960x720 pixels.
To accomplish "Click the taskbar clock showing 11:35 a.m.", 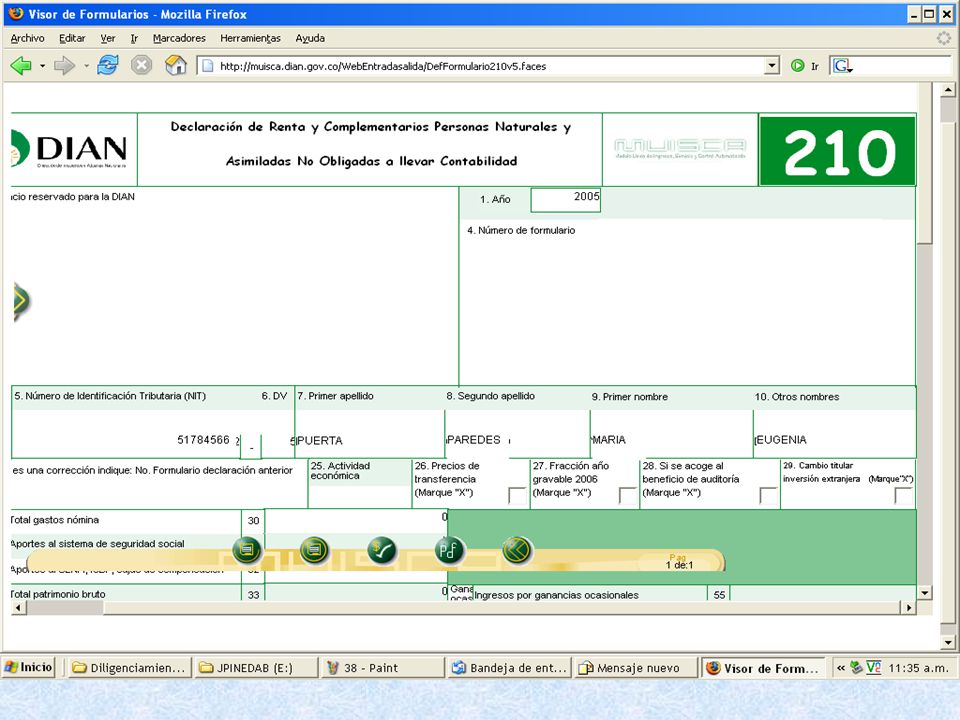I will pyautogui.click(x=918, y=668).
